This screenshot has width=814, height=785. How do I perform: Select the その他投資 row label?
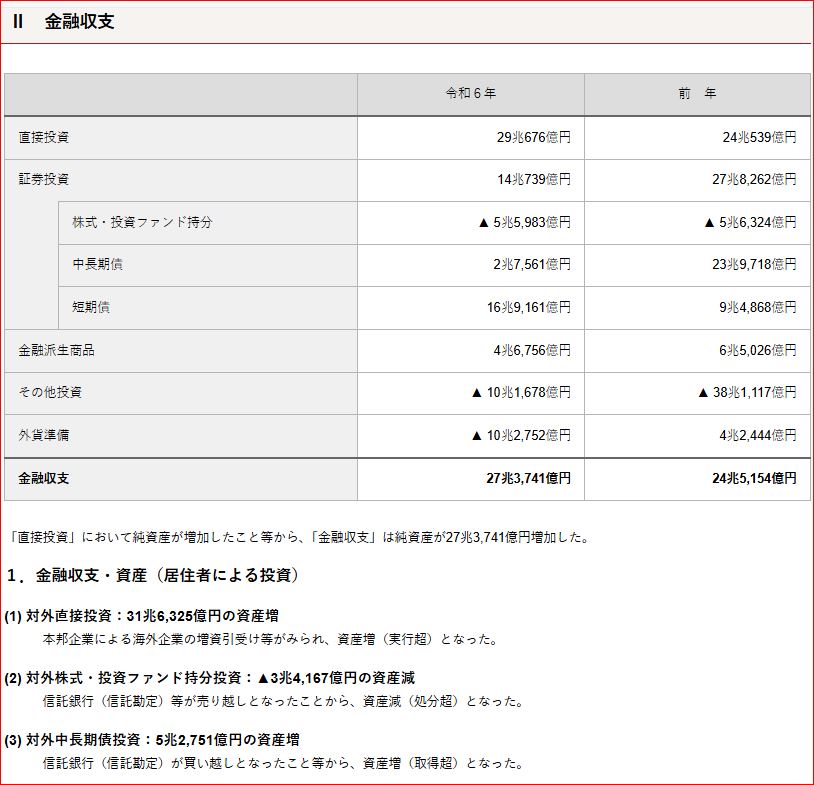tap(50, 392)
